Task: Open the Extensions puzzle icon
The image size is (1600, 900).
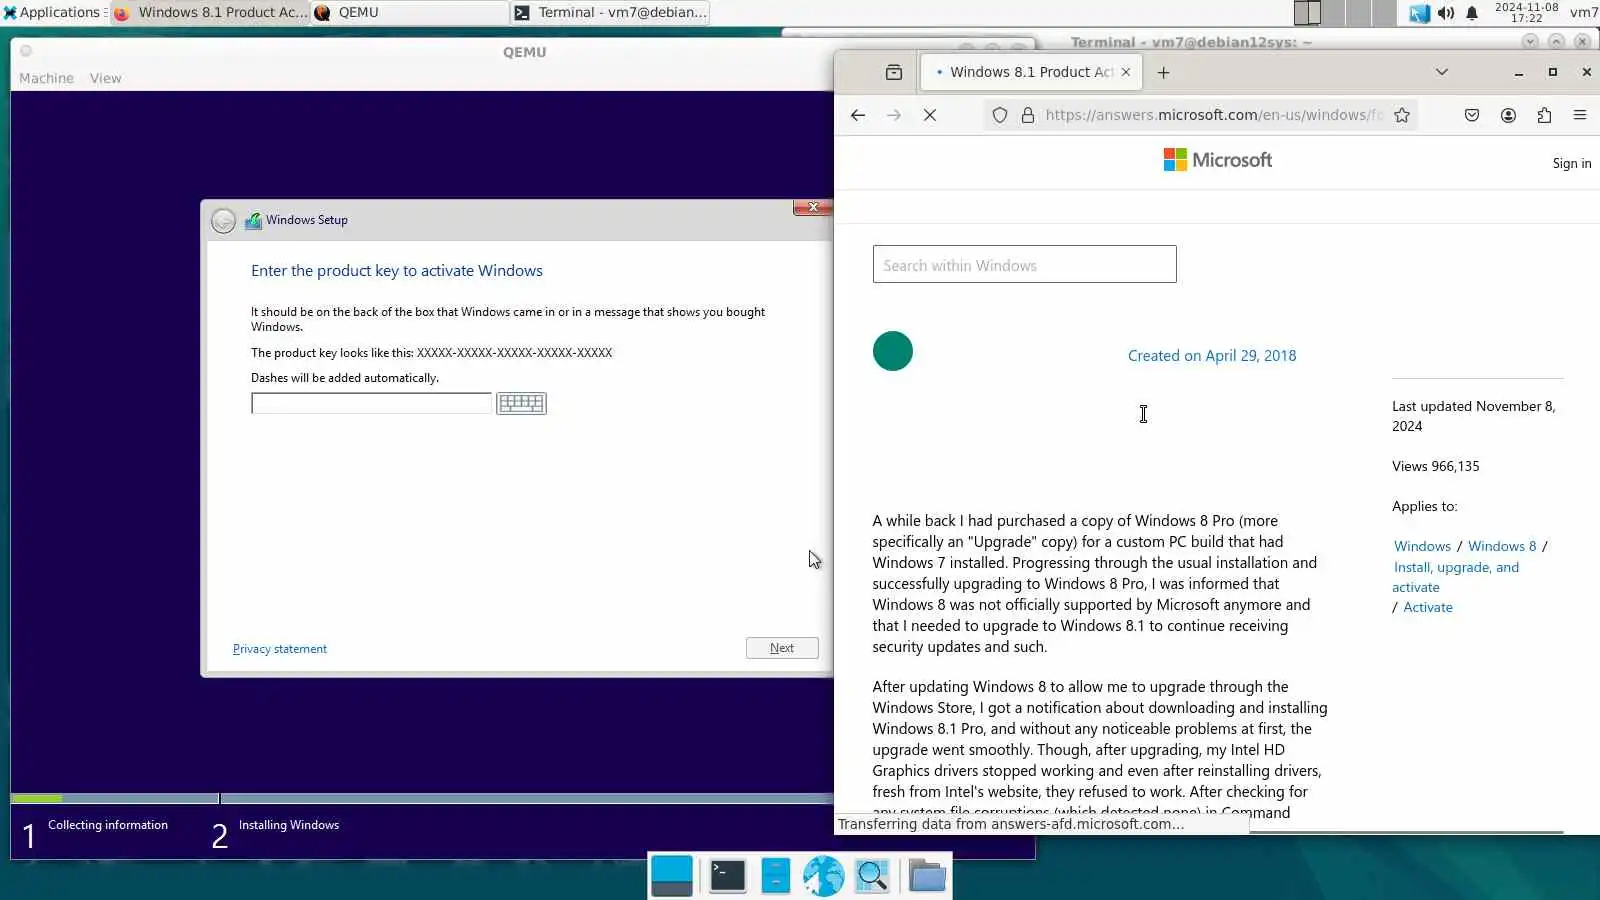Action: (1544, 115)
